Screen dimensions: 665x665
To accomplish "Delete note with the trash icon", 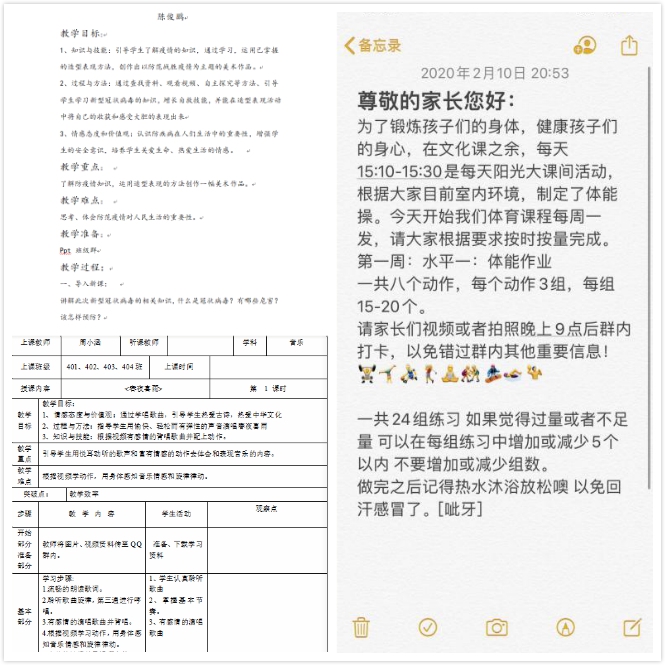I will (361, 627).
